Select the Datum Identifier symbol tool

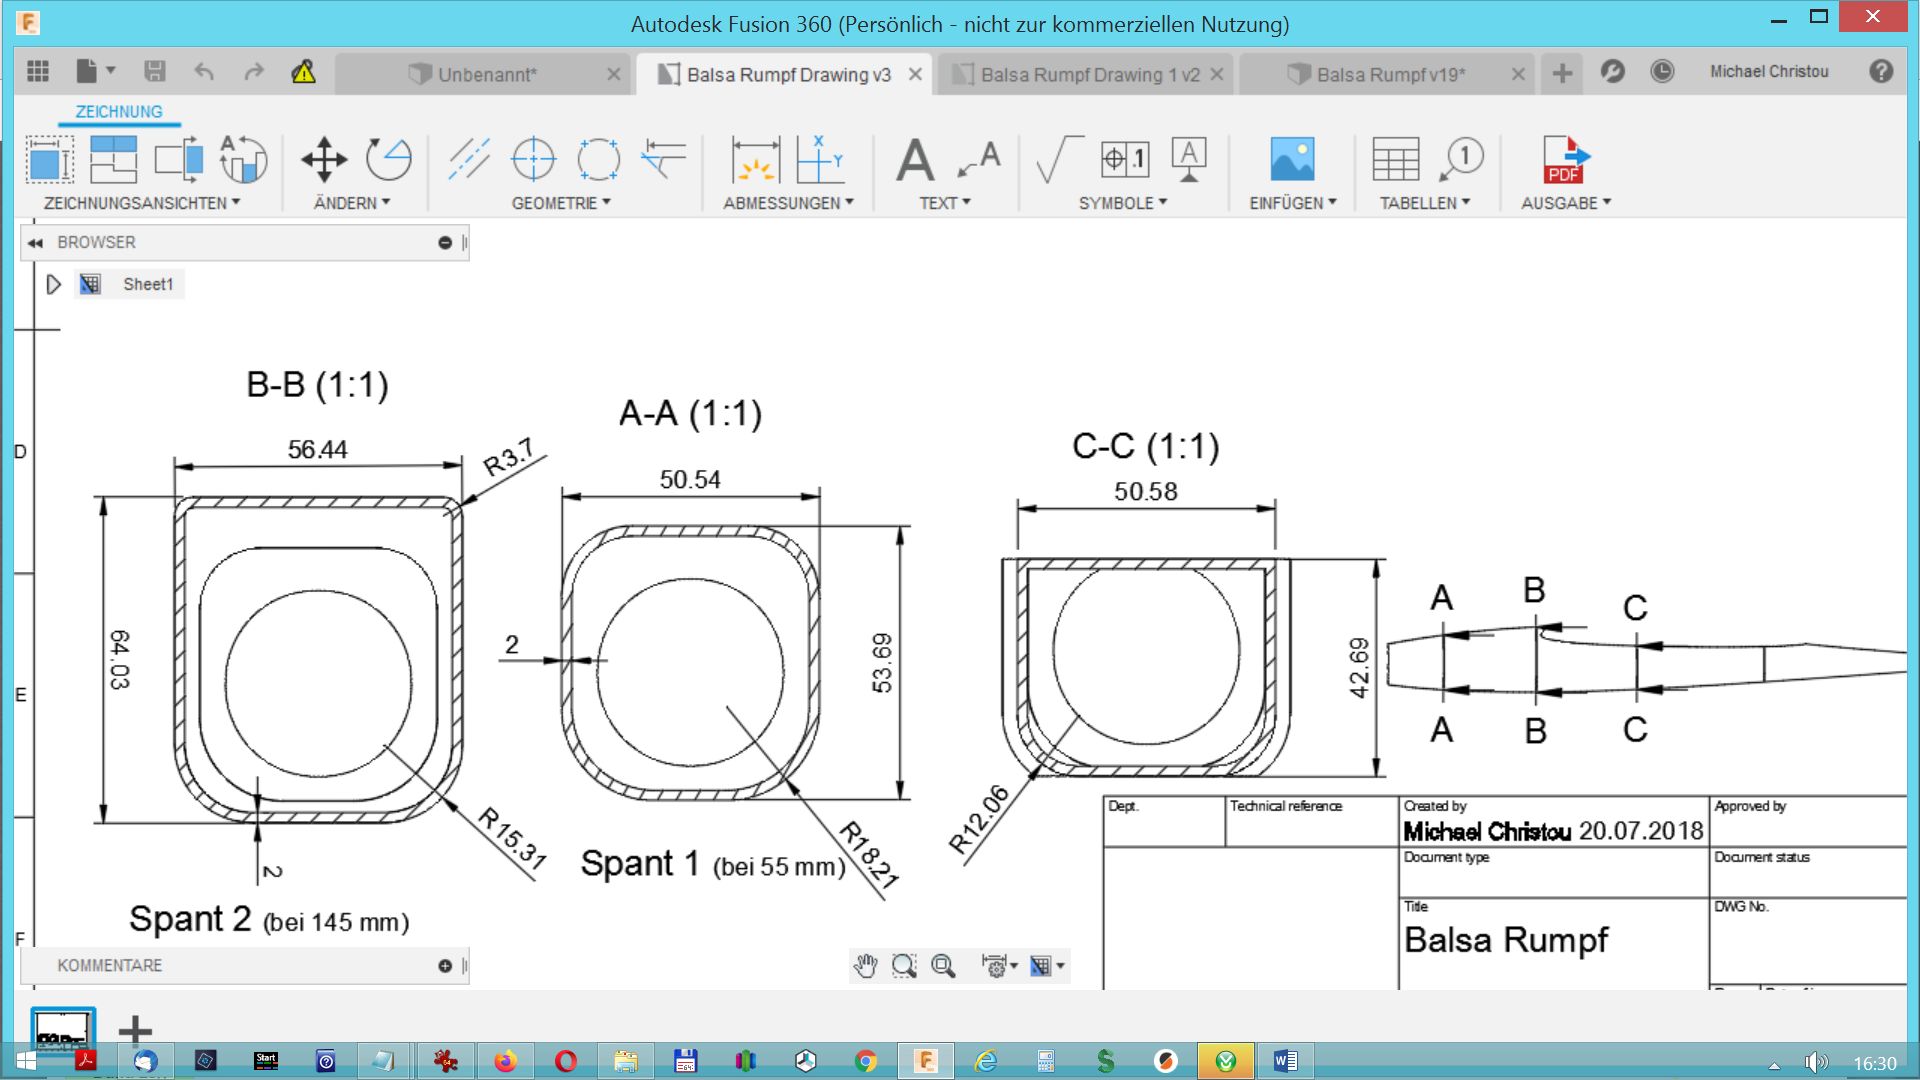[1189, 159]
